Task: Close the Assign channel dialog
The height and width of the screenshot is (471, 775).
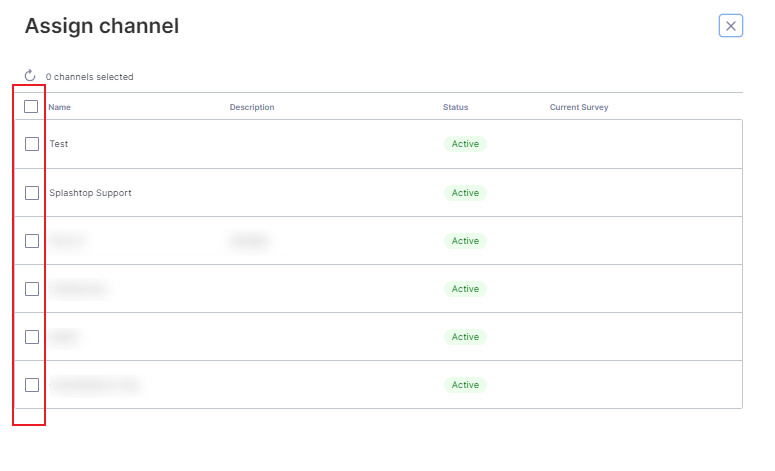Action: [731, 26]
